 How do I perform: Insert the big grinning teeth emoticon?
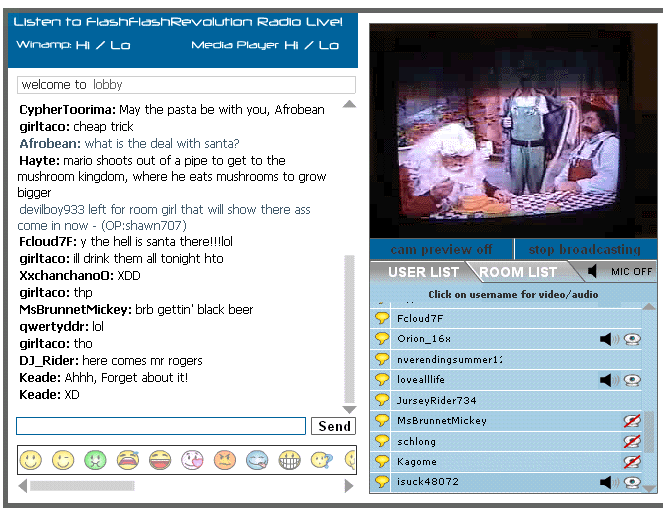(290, 460)
